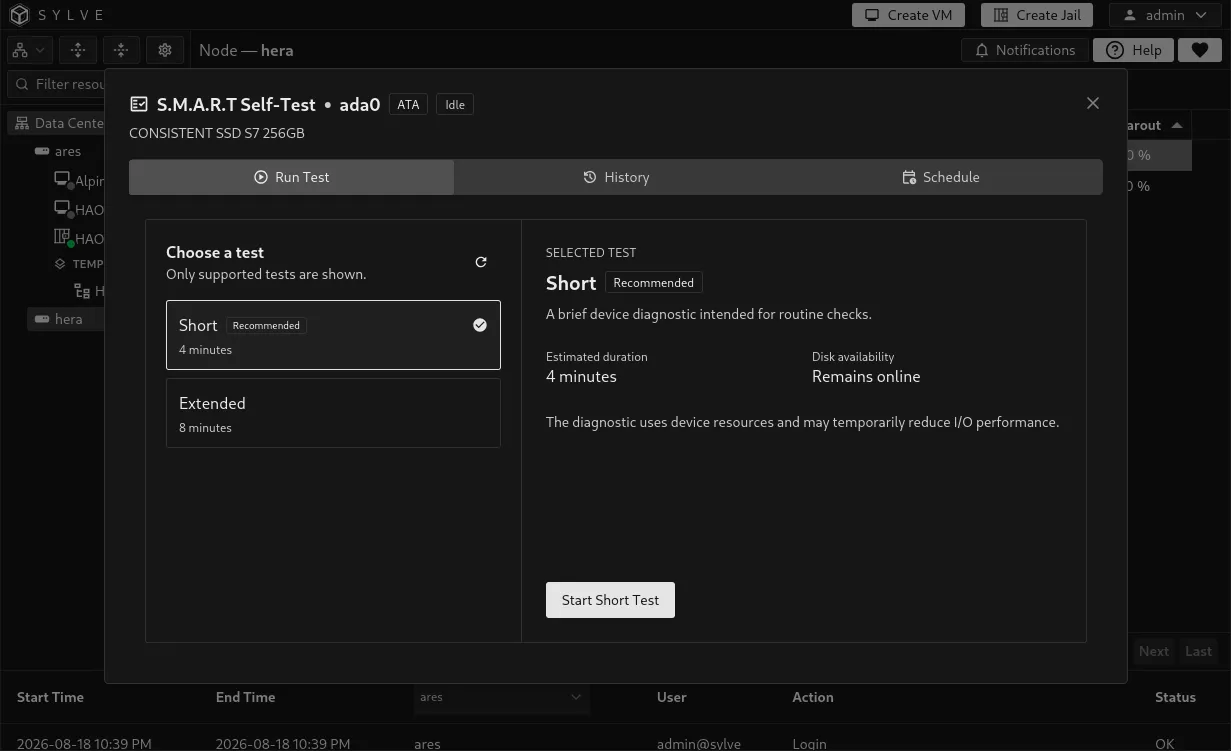Click Create Jail button

pyautogui.click(x=1037, y=15)
